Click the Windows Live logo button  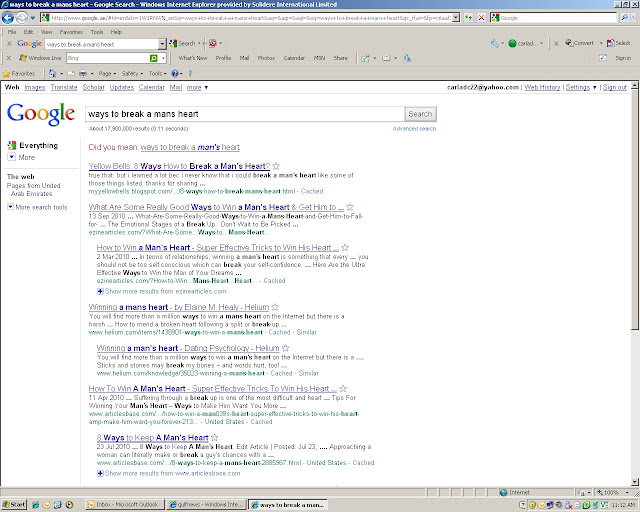40,58
